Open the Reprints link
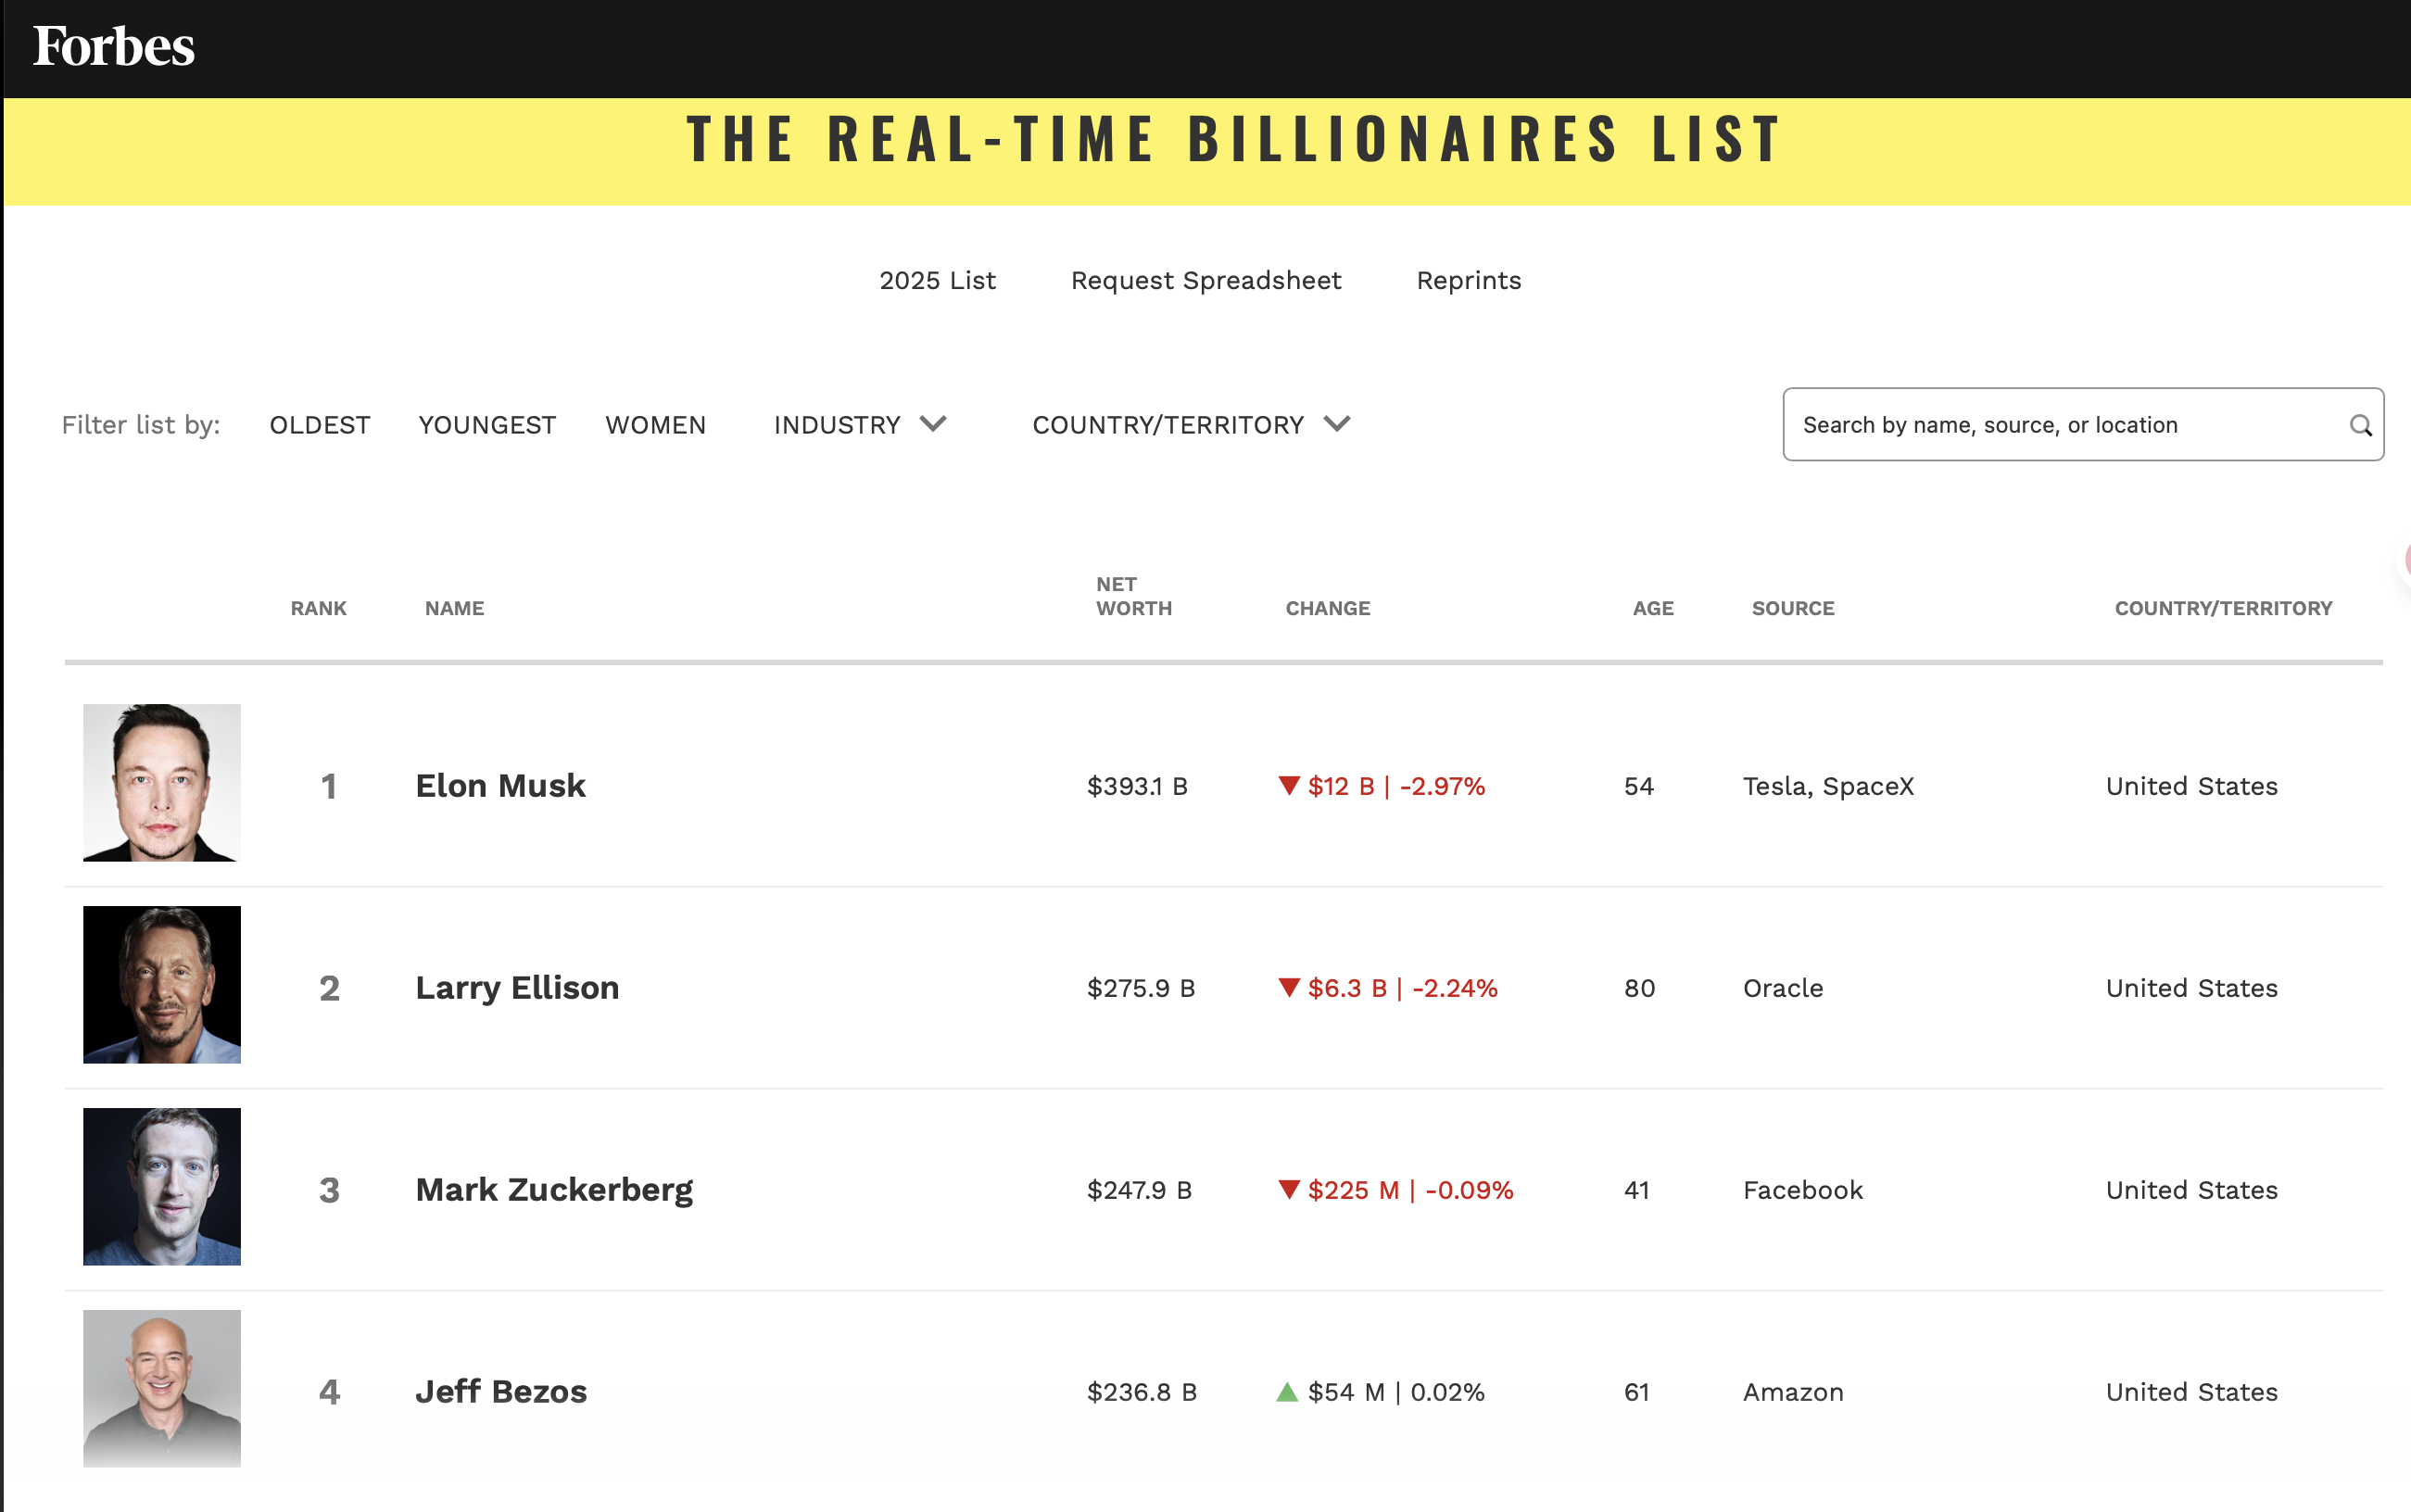This screenshot has height=1512, width=2411. [1468, 280]
